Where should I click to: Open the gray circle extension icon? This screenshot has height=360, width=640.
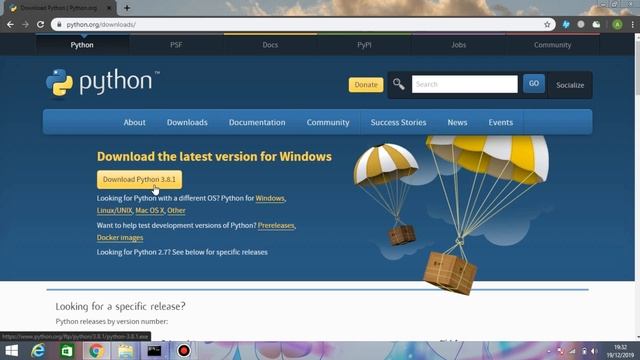click(581, 24)
